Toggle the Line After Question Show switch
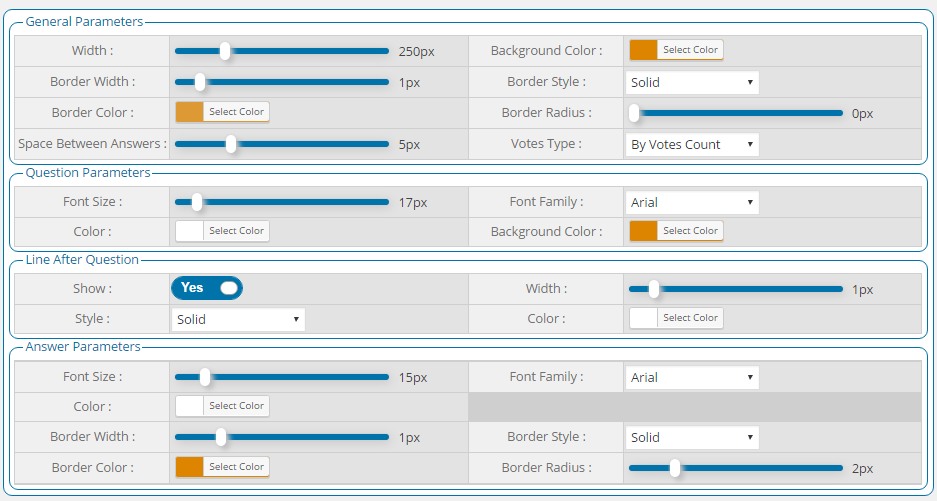937x501 pixels. click(207, 288)
